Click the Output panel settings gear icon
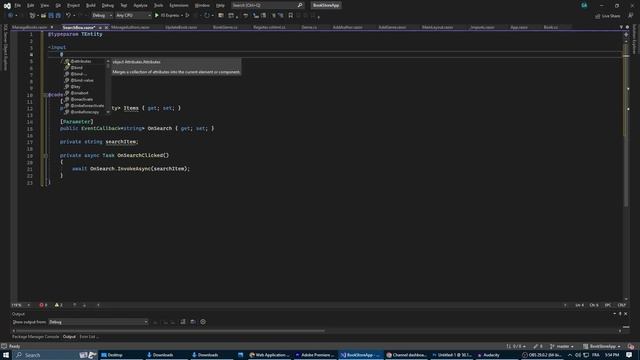Image resolution: width=640 pixels, height=360 pixels. click(203, 322)
